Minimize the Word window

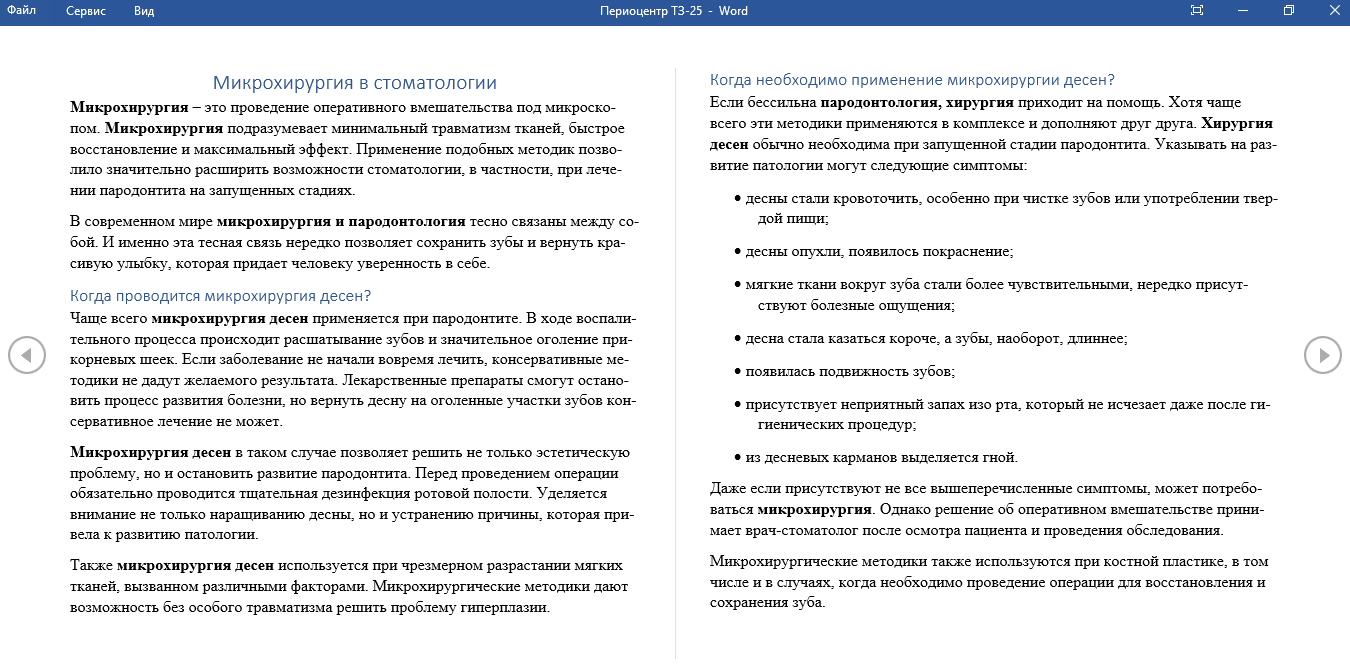point(1243,11)
